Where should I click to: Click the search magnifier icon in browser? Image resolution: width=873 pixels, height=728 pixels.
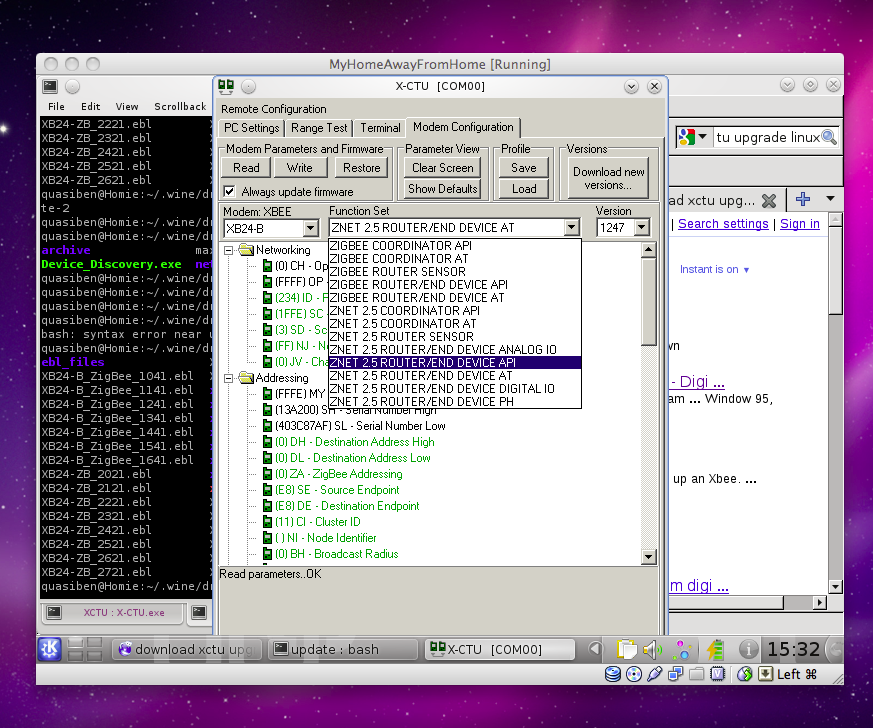click(x=828, y=137)
